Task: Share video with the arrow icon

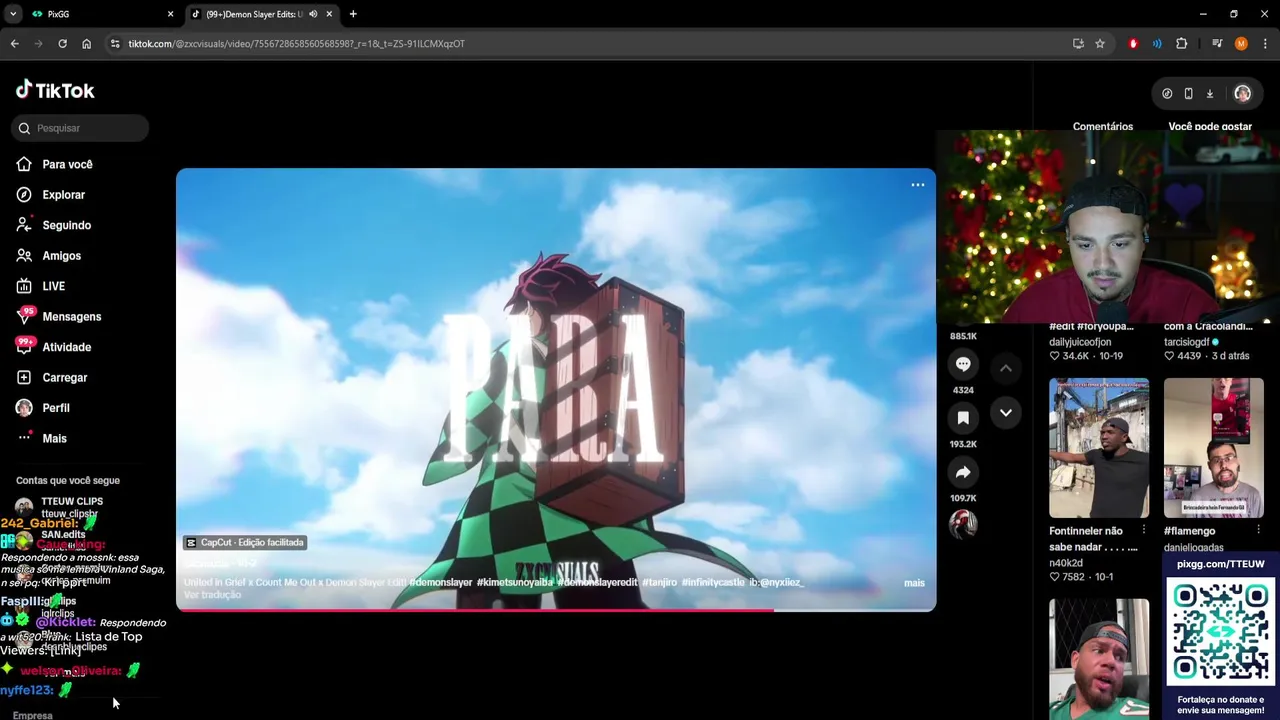Action: [x=963, y=472]
